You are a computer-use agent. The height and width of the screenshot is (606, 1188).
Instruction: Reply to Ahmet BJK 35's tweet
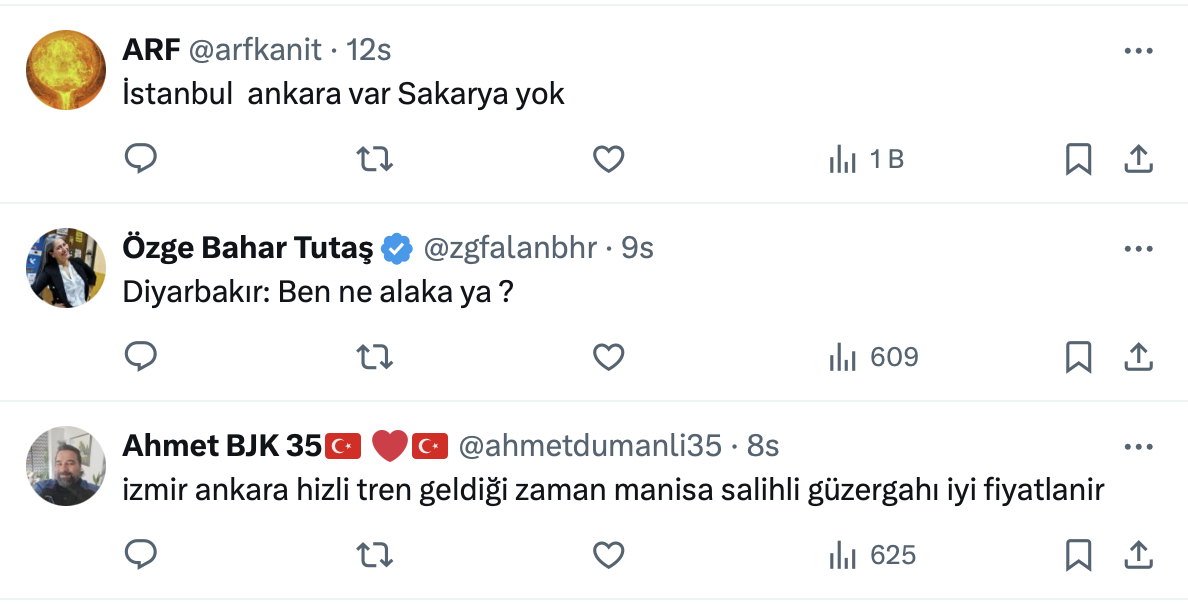(141, 555)
